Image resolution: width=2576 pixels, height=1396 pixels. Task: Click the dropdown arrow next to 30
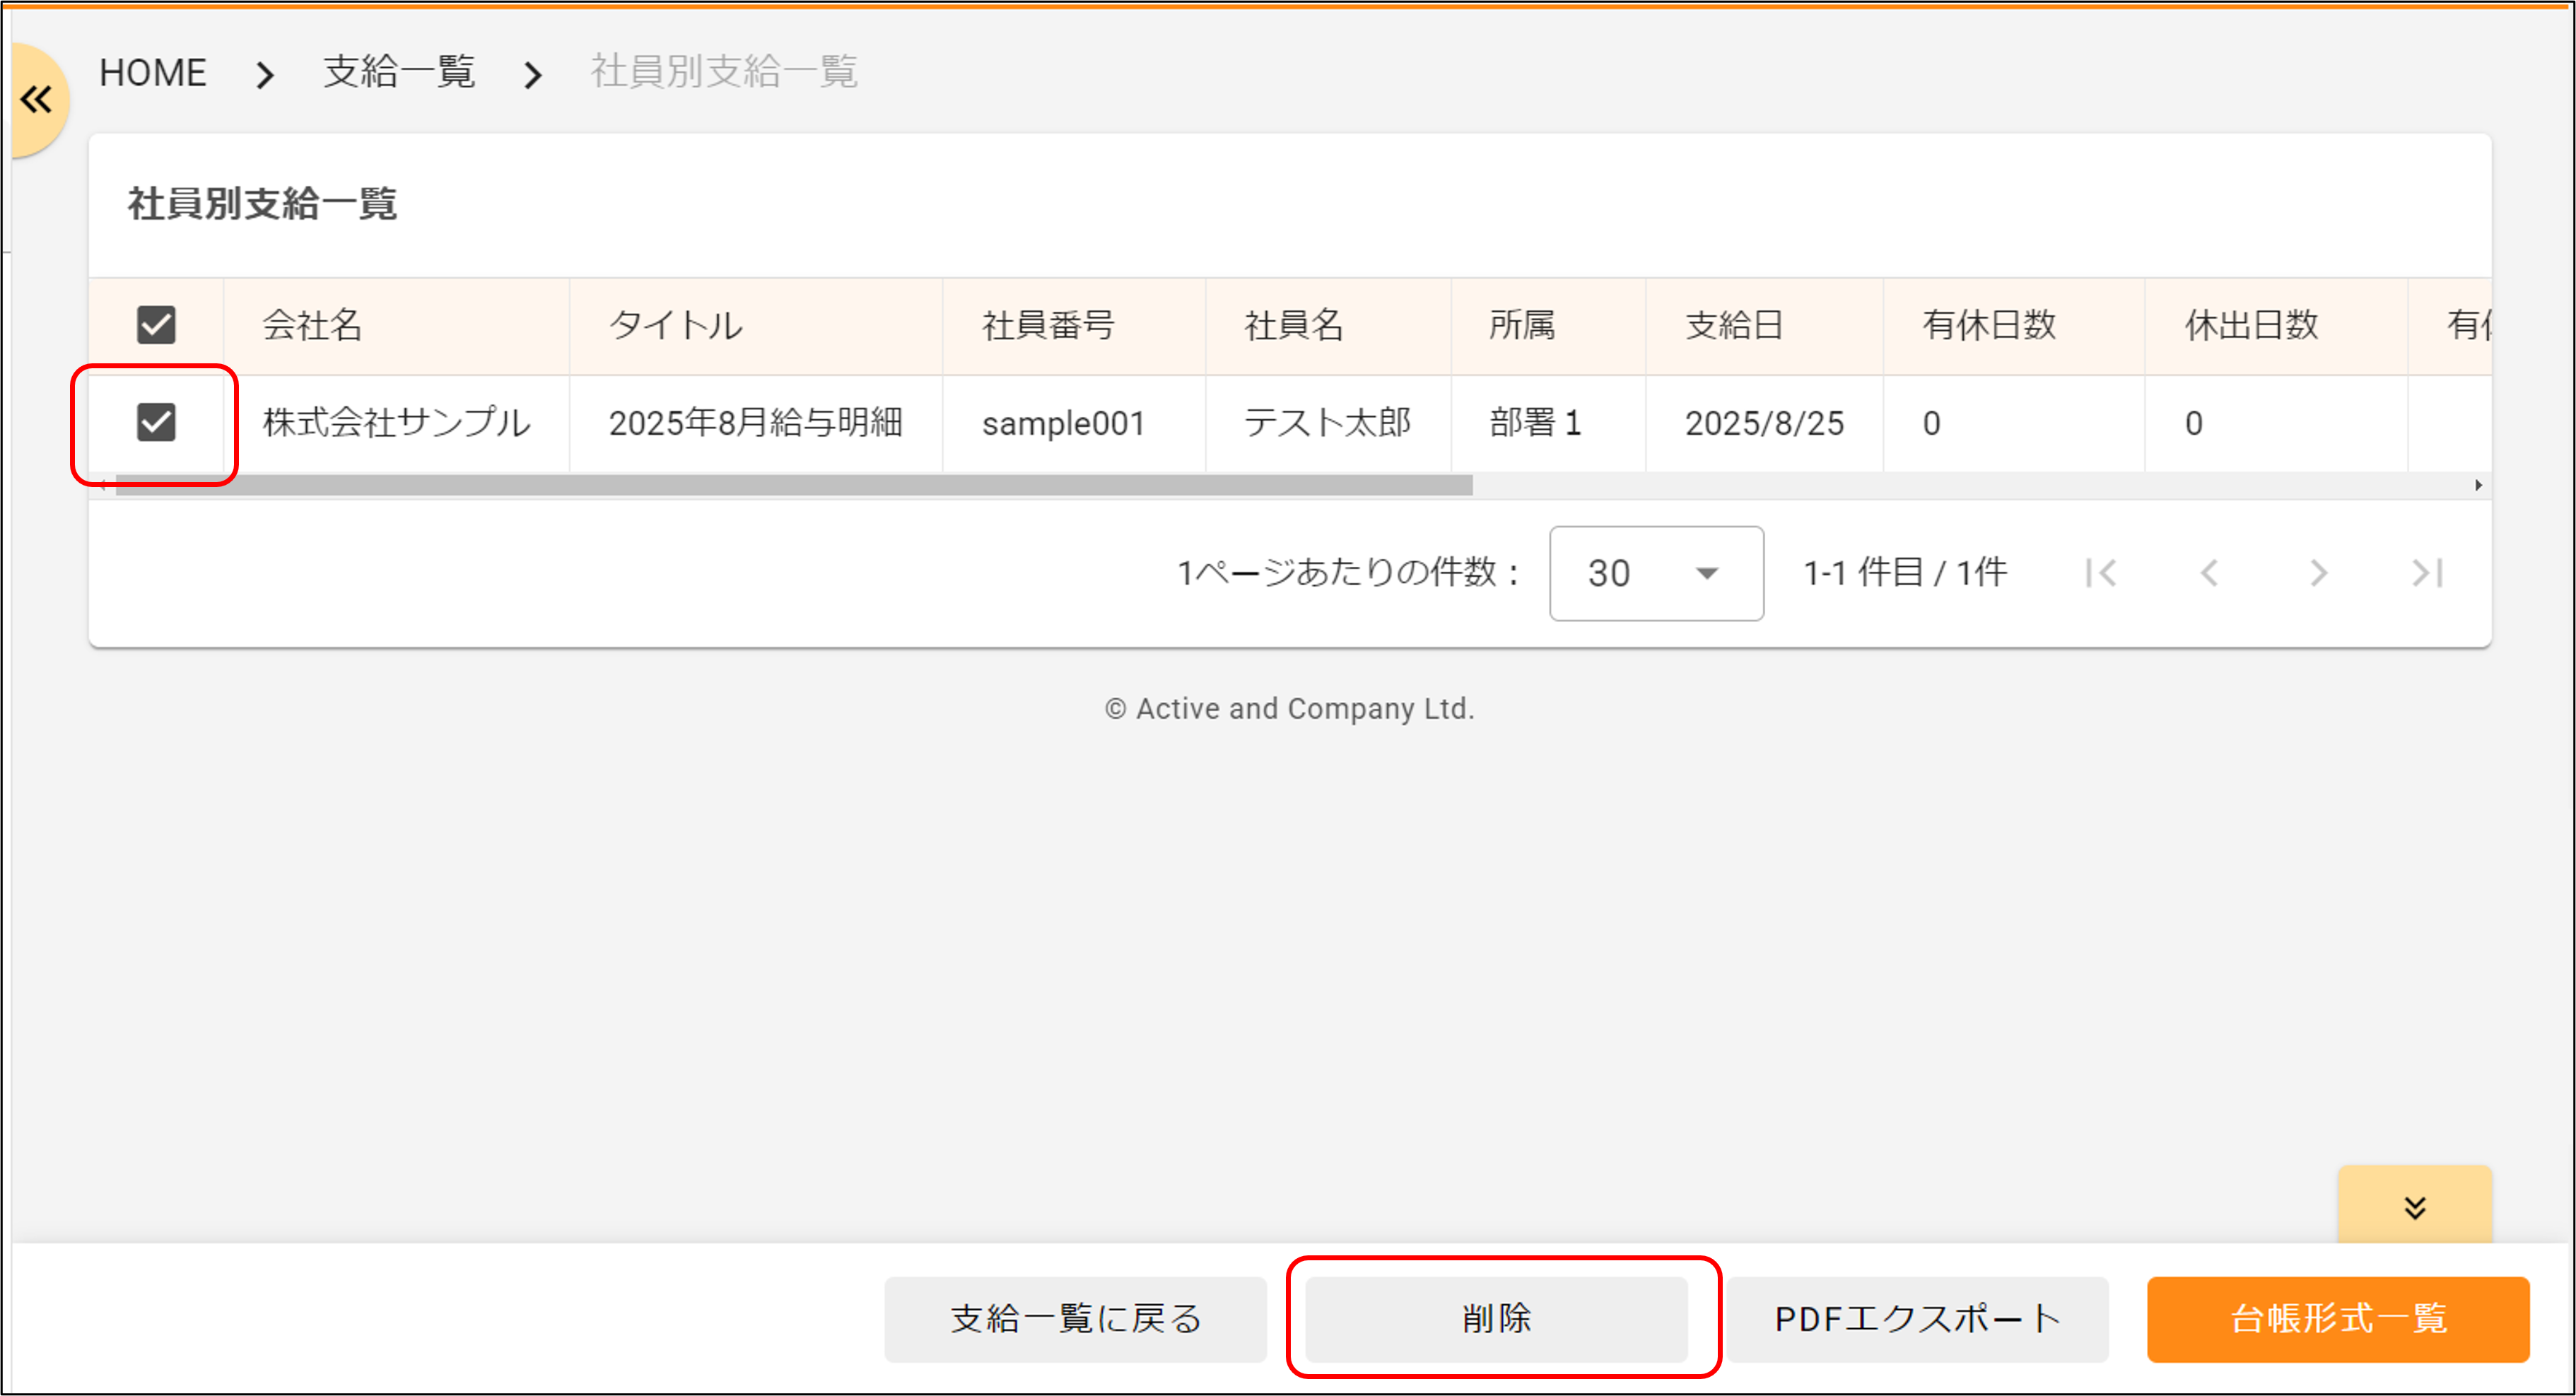[x=1707, y=573]
